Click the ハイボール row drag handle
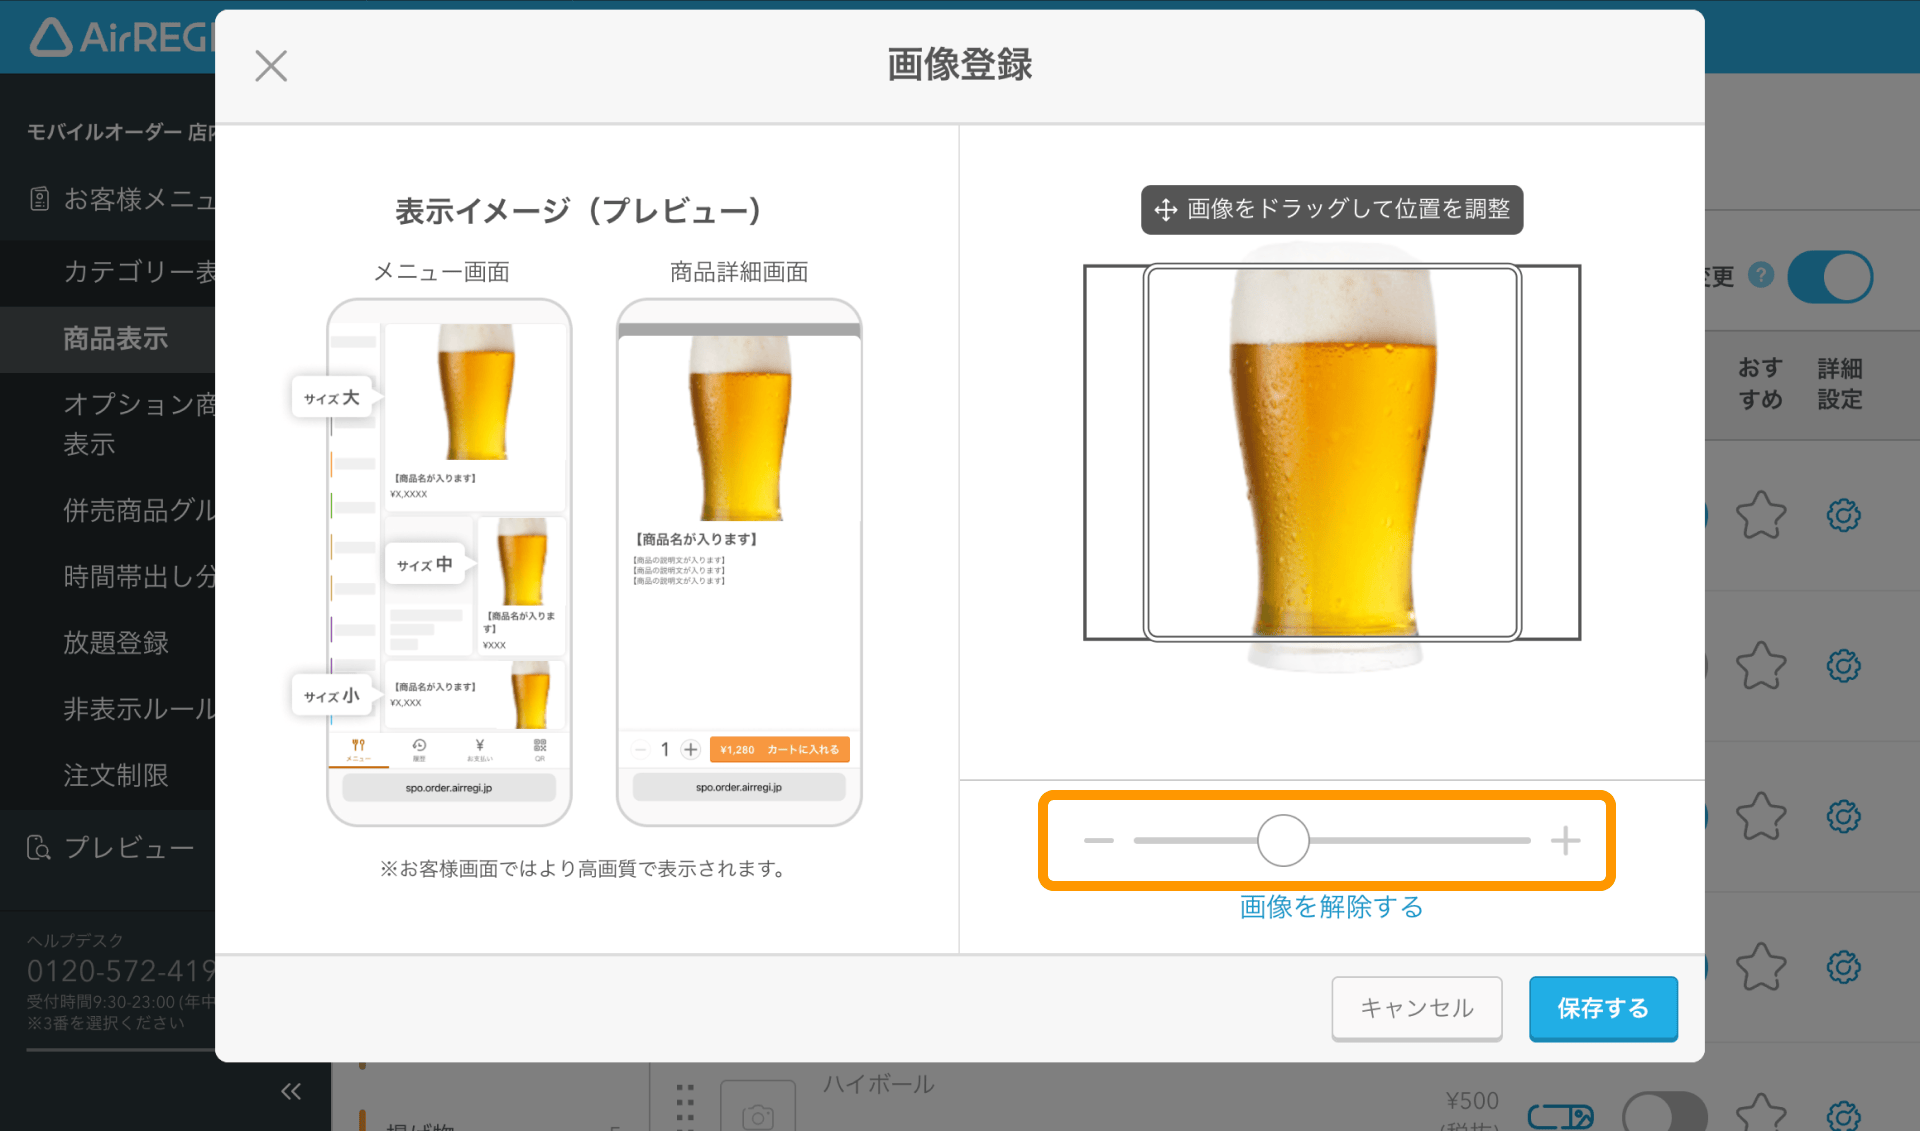This screenshot has width=1920, height=1131. click(685, 1107)
